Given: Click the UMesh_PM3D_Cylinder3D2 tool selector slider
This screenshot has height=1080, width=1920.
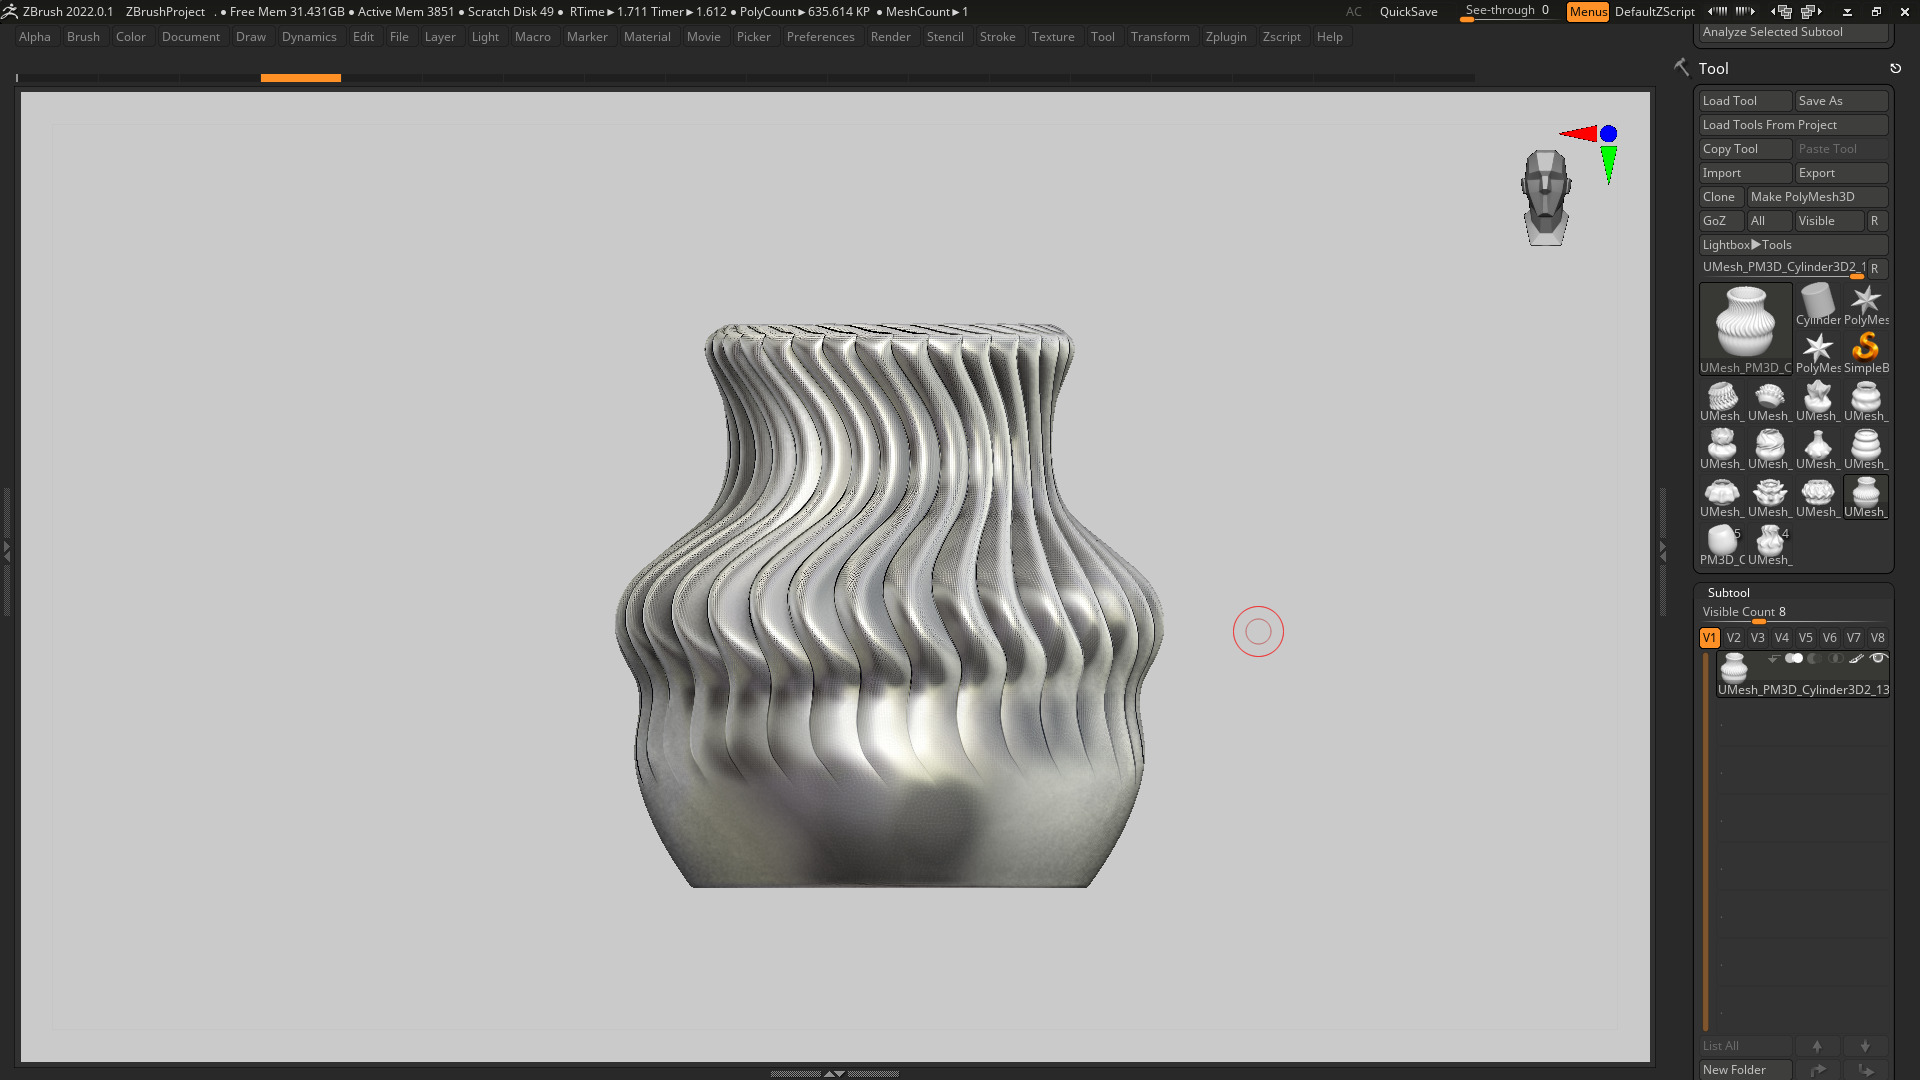Looking at the screenshot, I should pyautogui.click(x=1783, y=267).
